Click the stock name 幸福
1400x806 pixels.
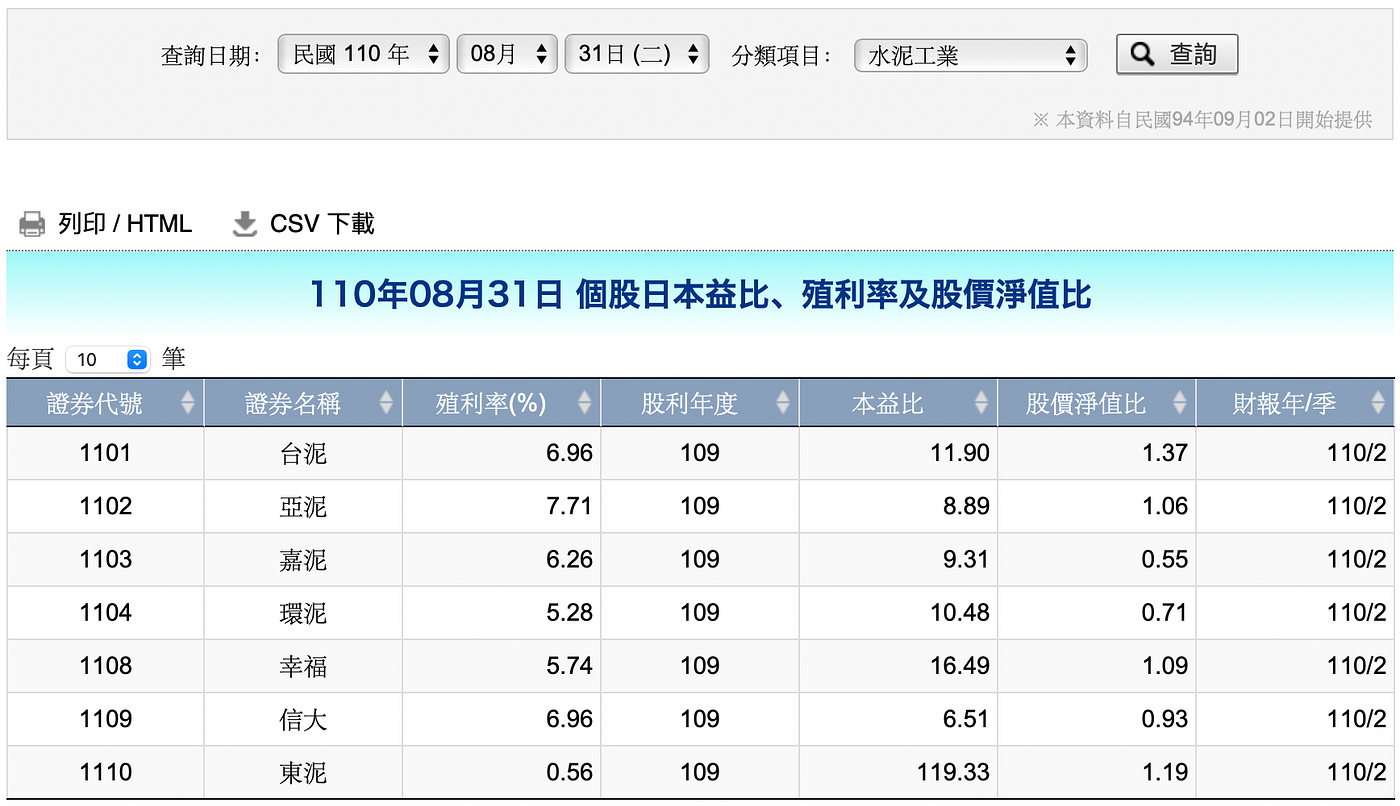point(303,666)
